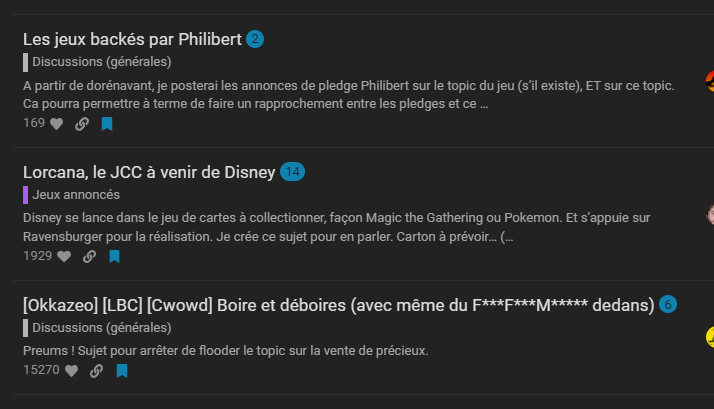
Task: Toggle bookmark on the Lorcana topic
Action: tap(114, 256)
